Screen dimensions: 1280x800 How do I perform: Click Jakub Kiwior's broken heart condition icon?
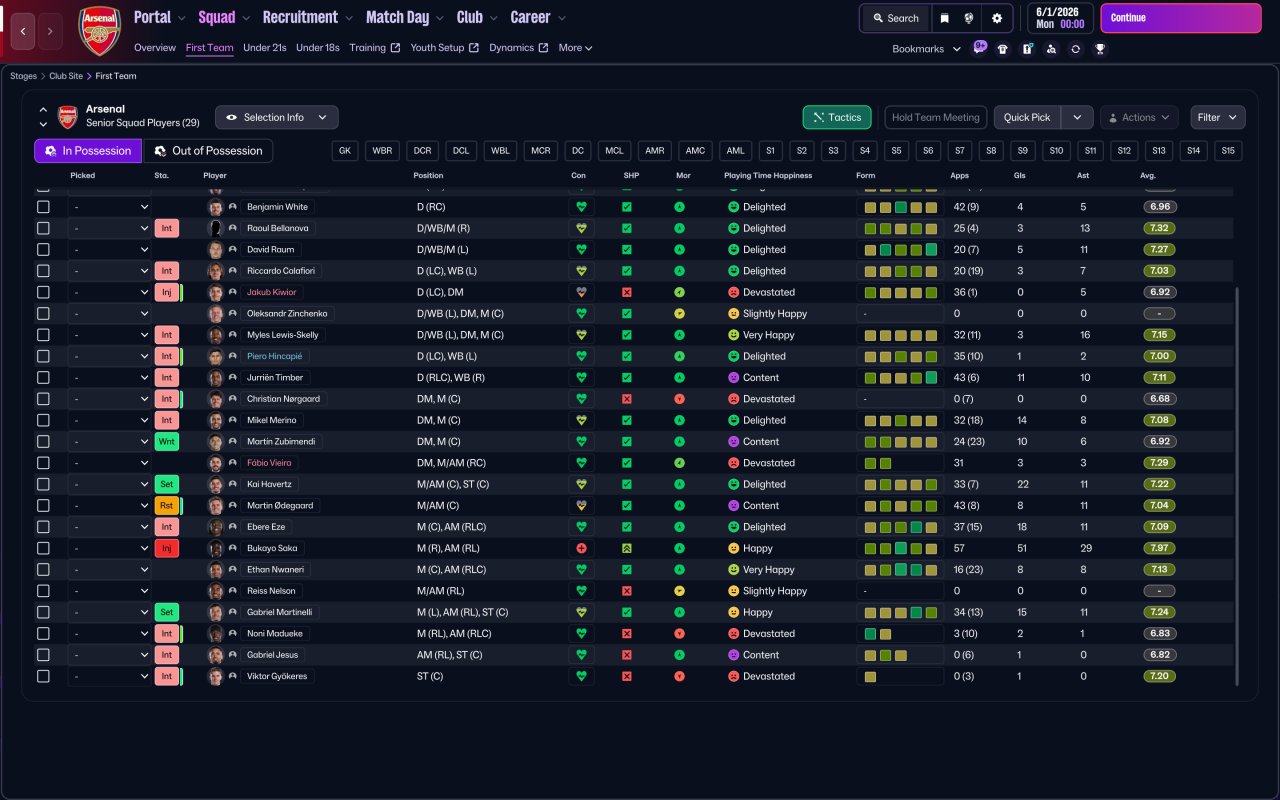pyautogui.click(x=581, y=292)
